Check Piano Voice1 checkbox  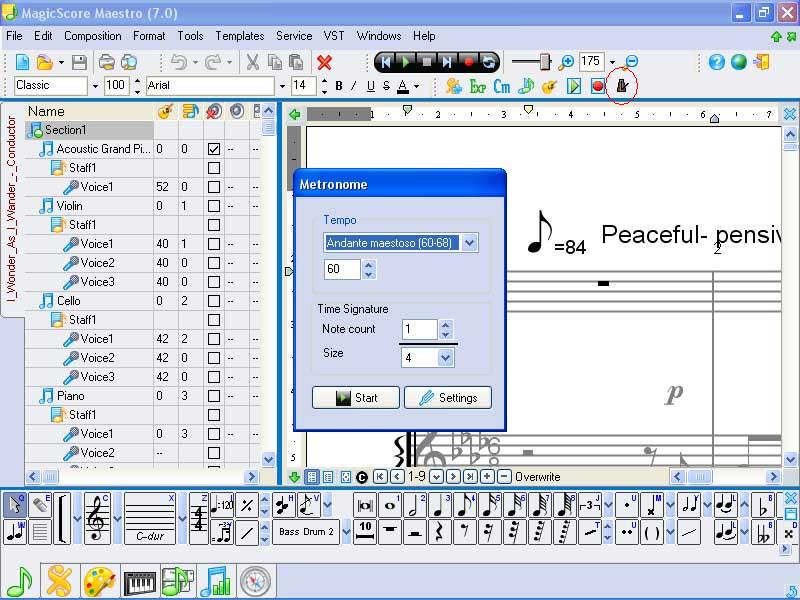pyautogui.click(x=214, y=434)
